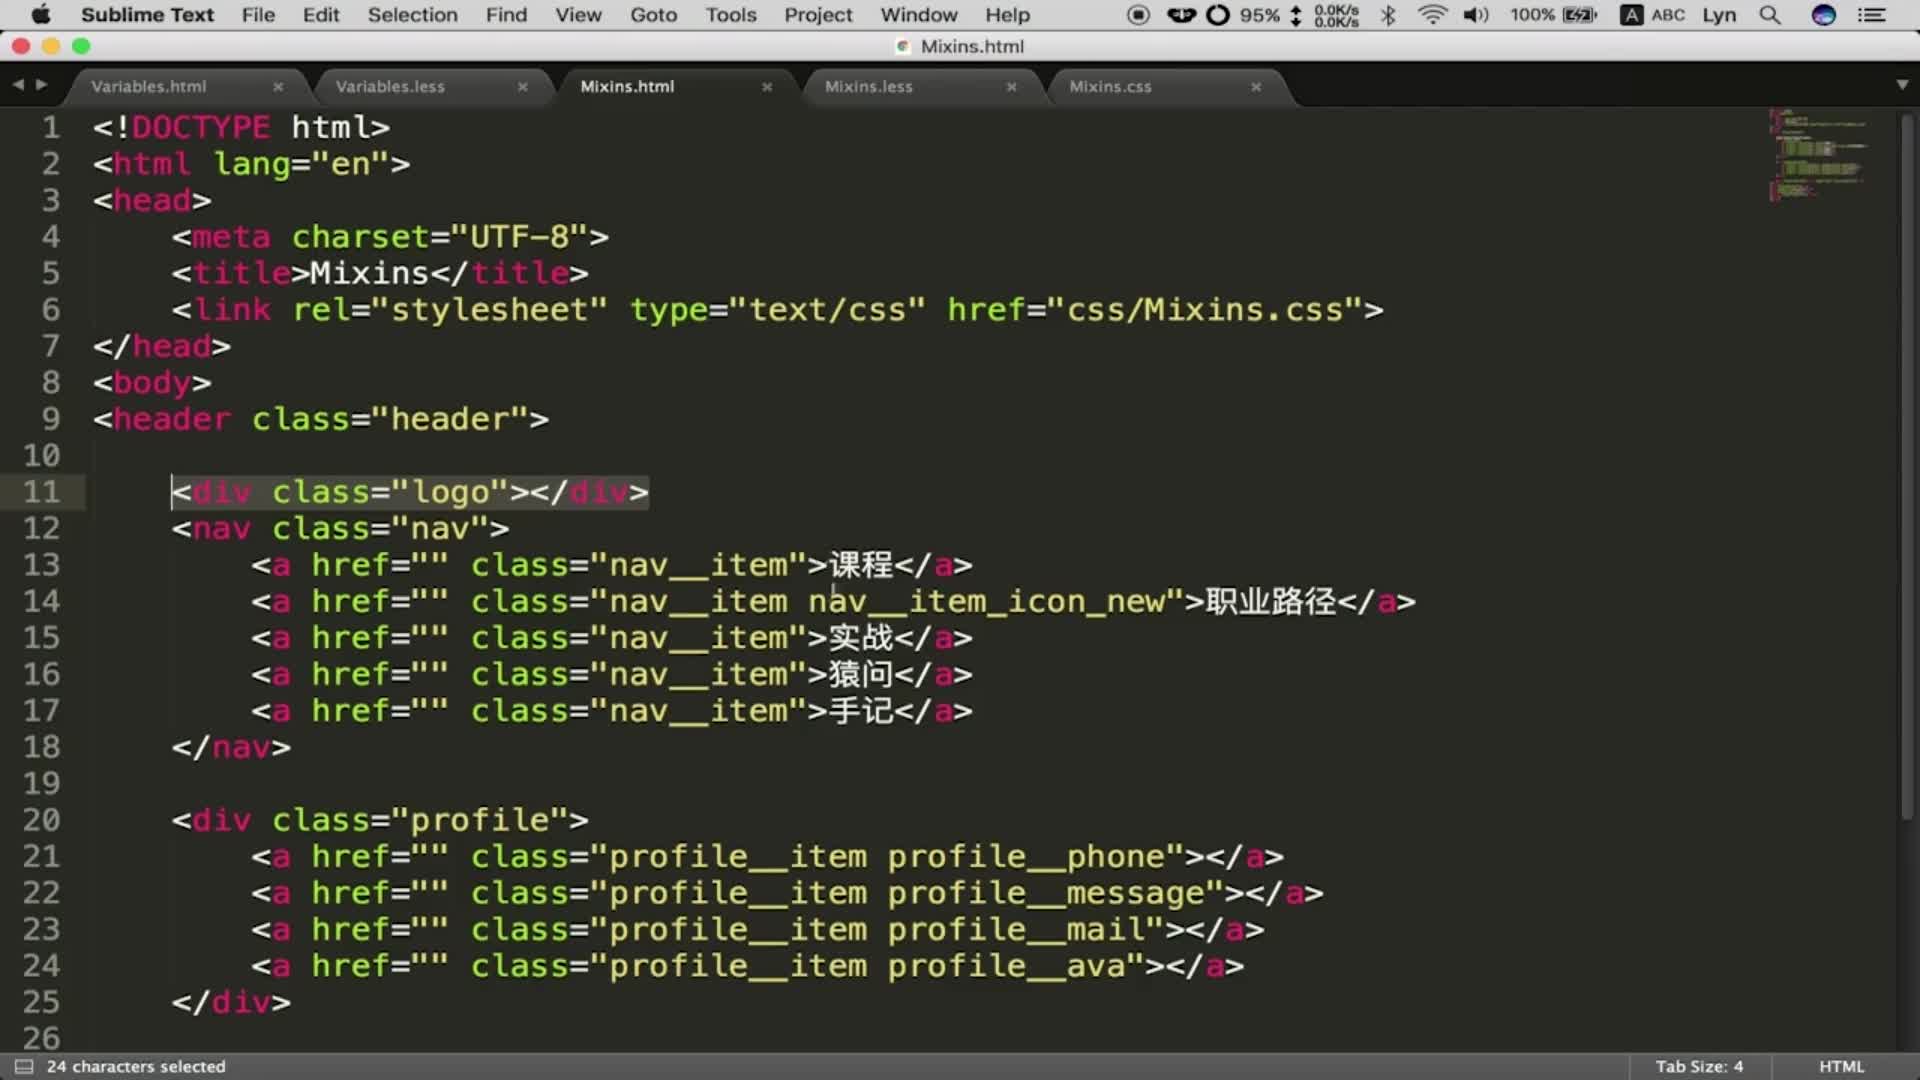
Task: Click the Spotlight search icon
Action: pos(1771,15)
